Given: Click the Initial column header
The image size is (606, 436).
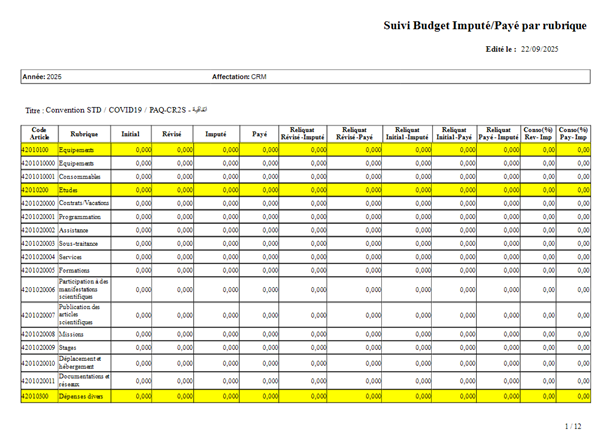Looking at the screenshot, I should (x=131, y=134).
